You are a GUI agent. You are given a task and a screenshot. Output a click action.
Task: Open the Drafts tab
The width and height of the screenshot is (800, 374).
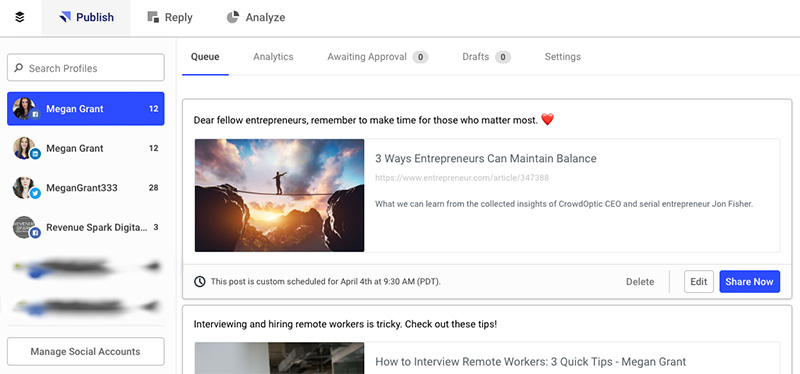pos(486,57)
